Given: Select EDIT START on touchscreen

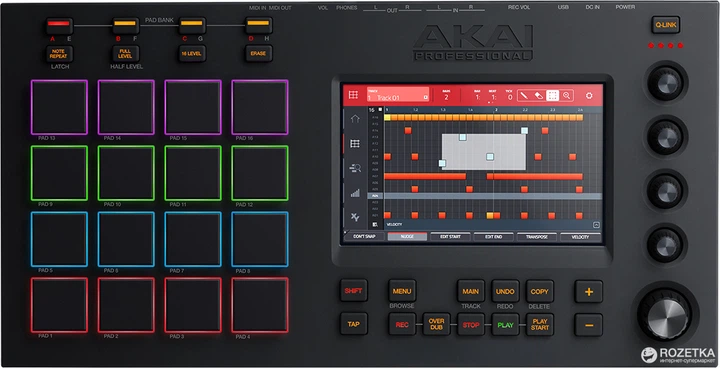Looking at the screenshot, I should [450, 237].
